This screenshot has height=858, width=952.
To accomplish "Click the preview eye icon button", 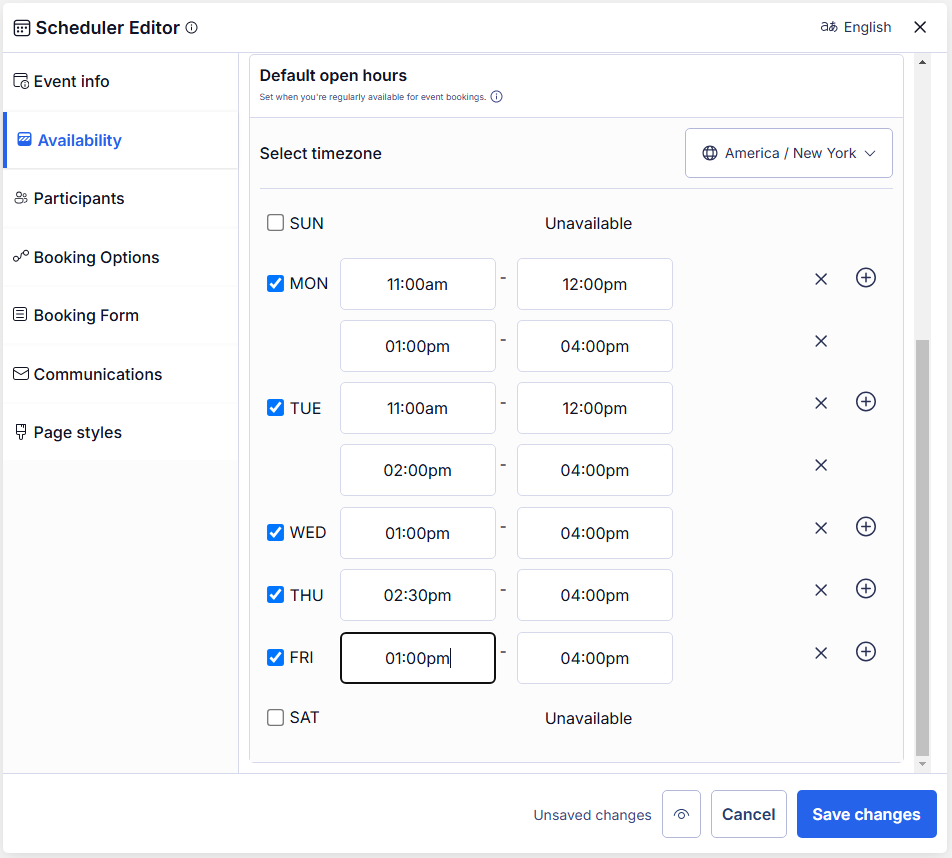I will click(x=681, y=814).
